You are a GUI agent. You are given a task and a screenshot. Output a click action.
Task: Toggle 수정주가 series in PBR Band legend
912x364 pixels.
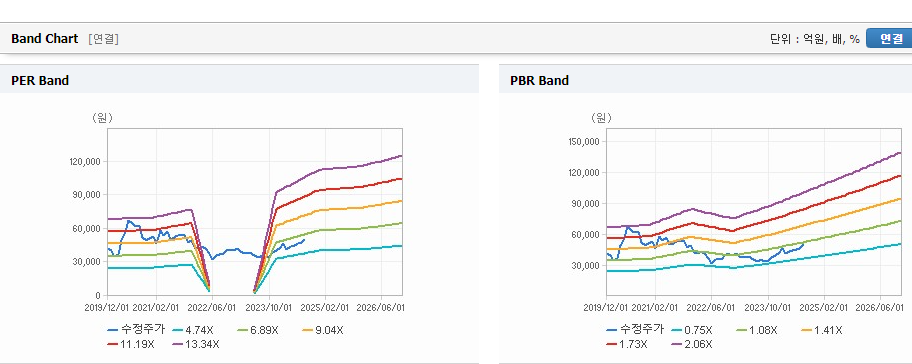[635, 330]
